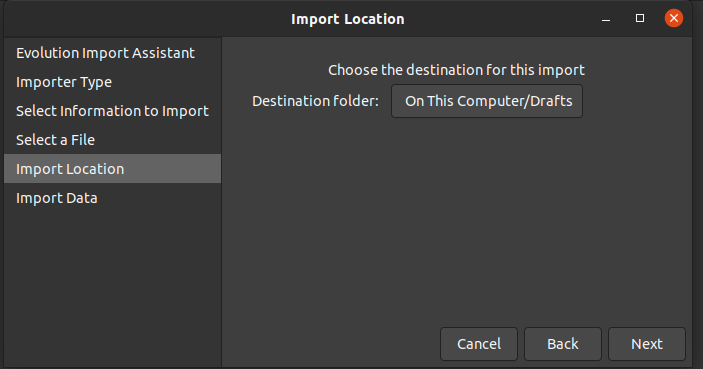Choose Select Information to Import step
703x369 pixels.
pos(113,111)
